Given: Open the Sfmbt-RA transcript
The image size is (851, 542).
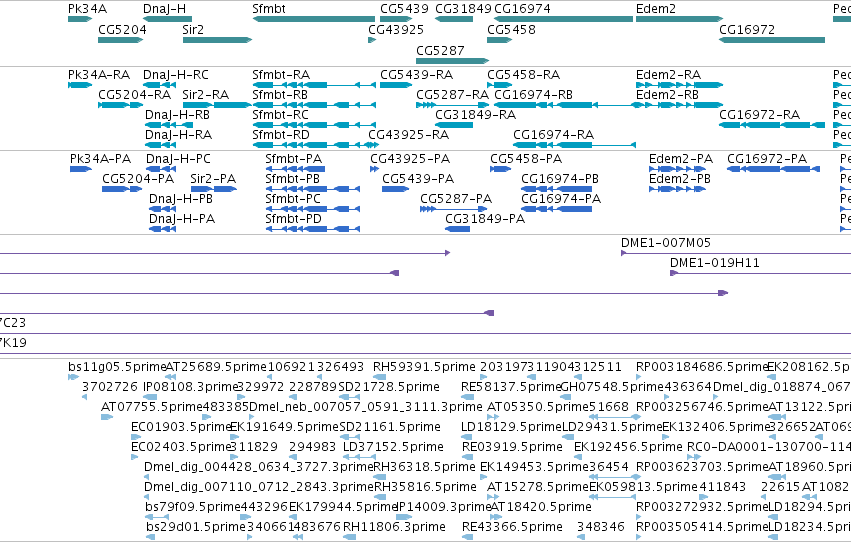Looking at the screenshot, I should click(x=314, y=85).
